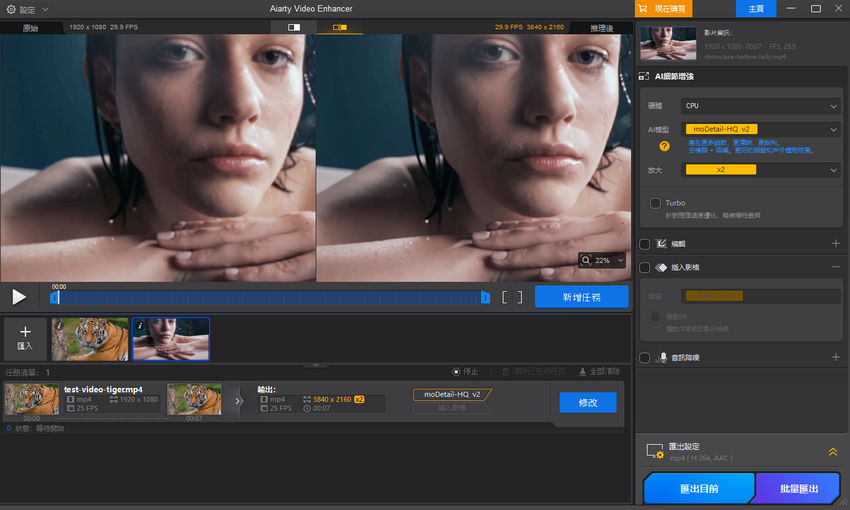Image resolution: width=850 pixels, height=510 pixels.
Task: Click output resolution 3840 x 2160 text
Action: [332, 399]
